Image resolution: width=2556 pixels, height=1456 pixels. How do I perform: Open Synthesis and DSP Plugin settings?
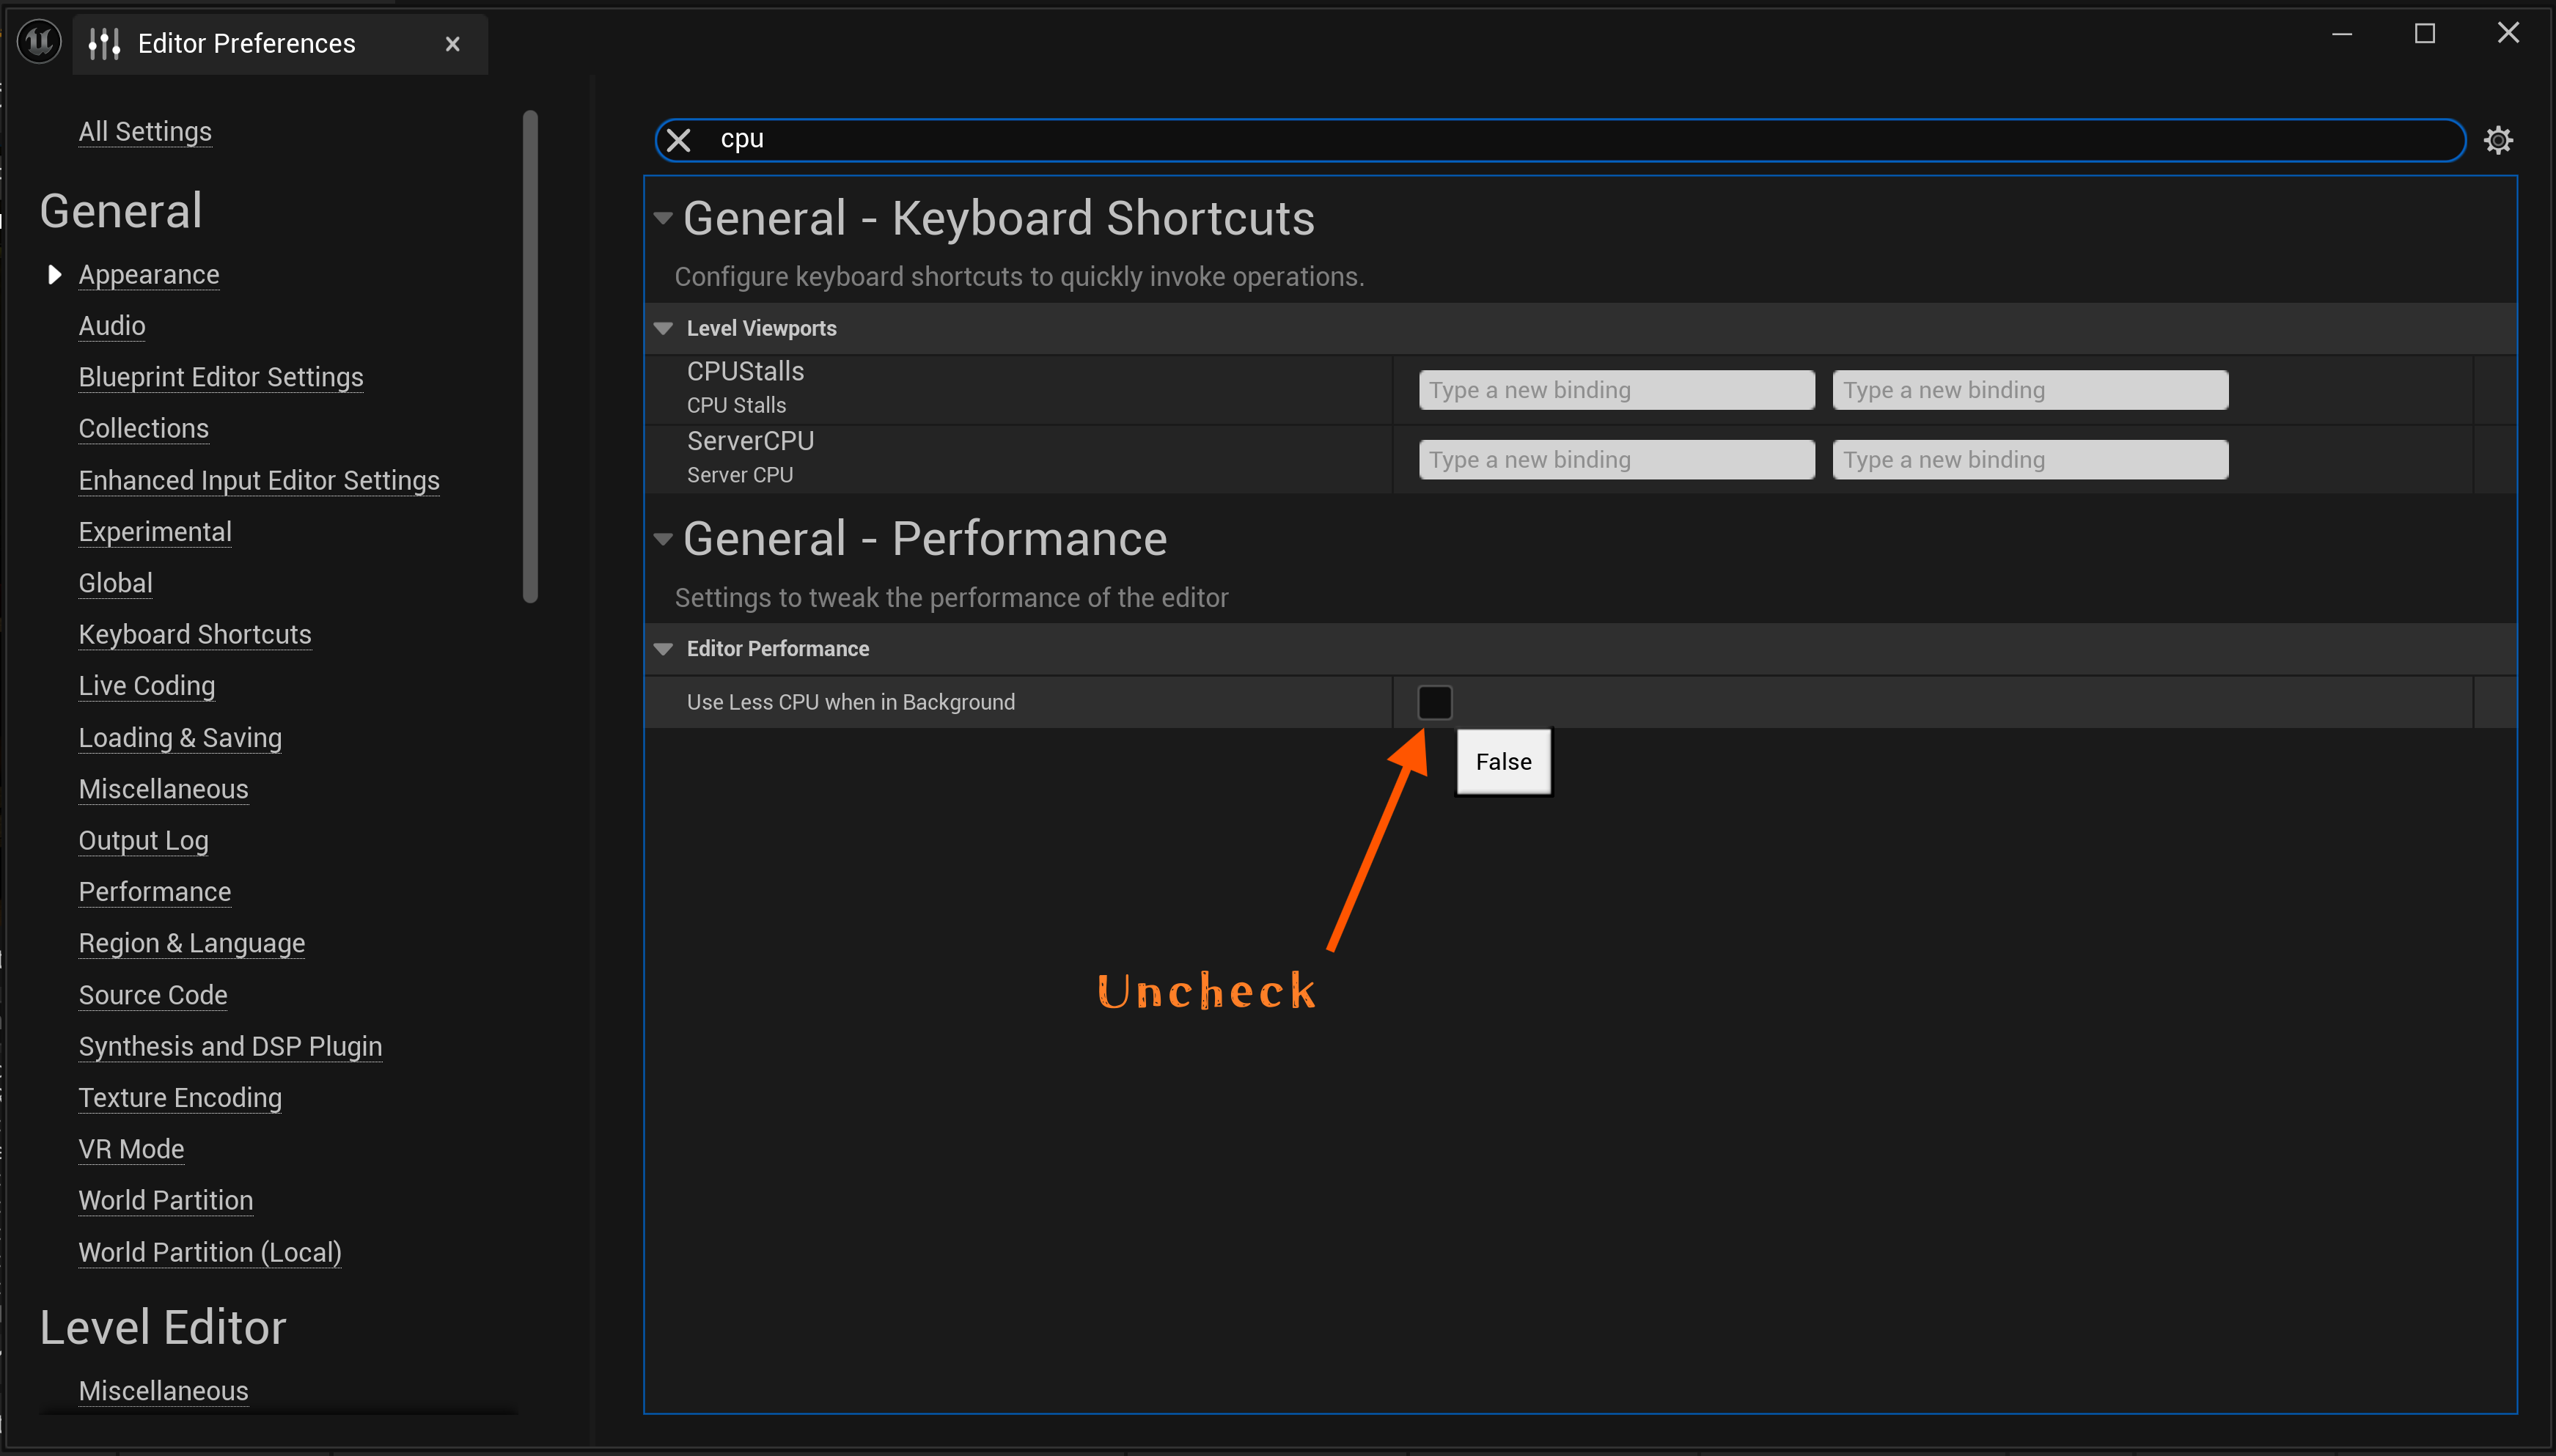pyautogui.click(x=231, y=1046)
